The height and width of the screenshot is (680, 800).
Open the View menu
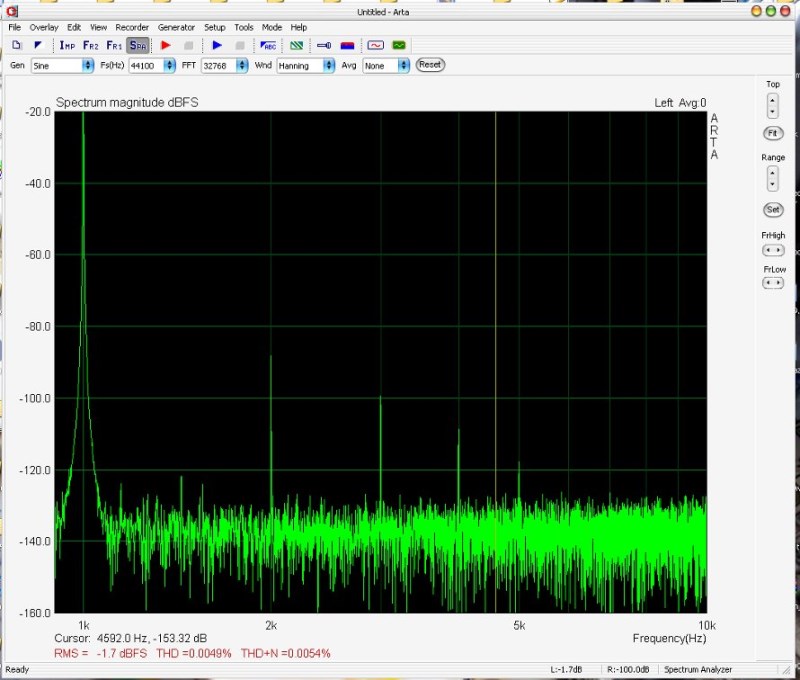[98, 28]
